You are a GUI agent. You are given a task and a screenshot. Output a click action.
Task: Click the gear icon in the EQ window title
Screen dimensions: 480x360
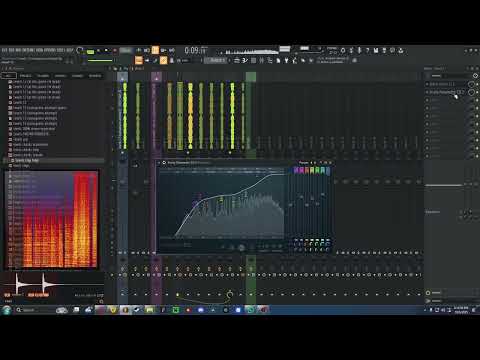[164, 163]
